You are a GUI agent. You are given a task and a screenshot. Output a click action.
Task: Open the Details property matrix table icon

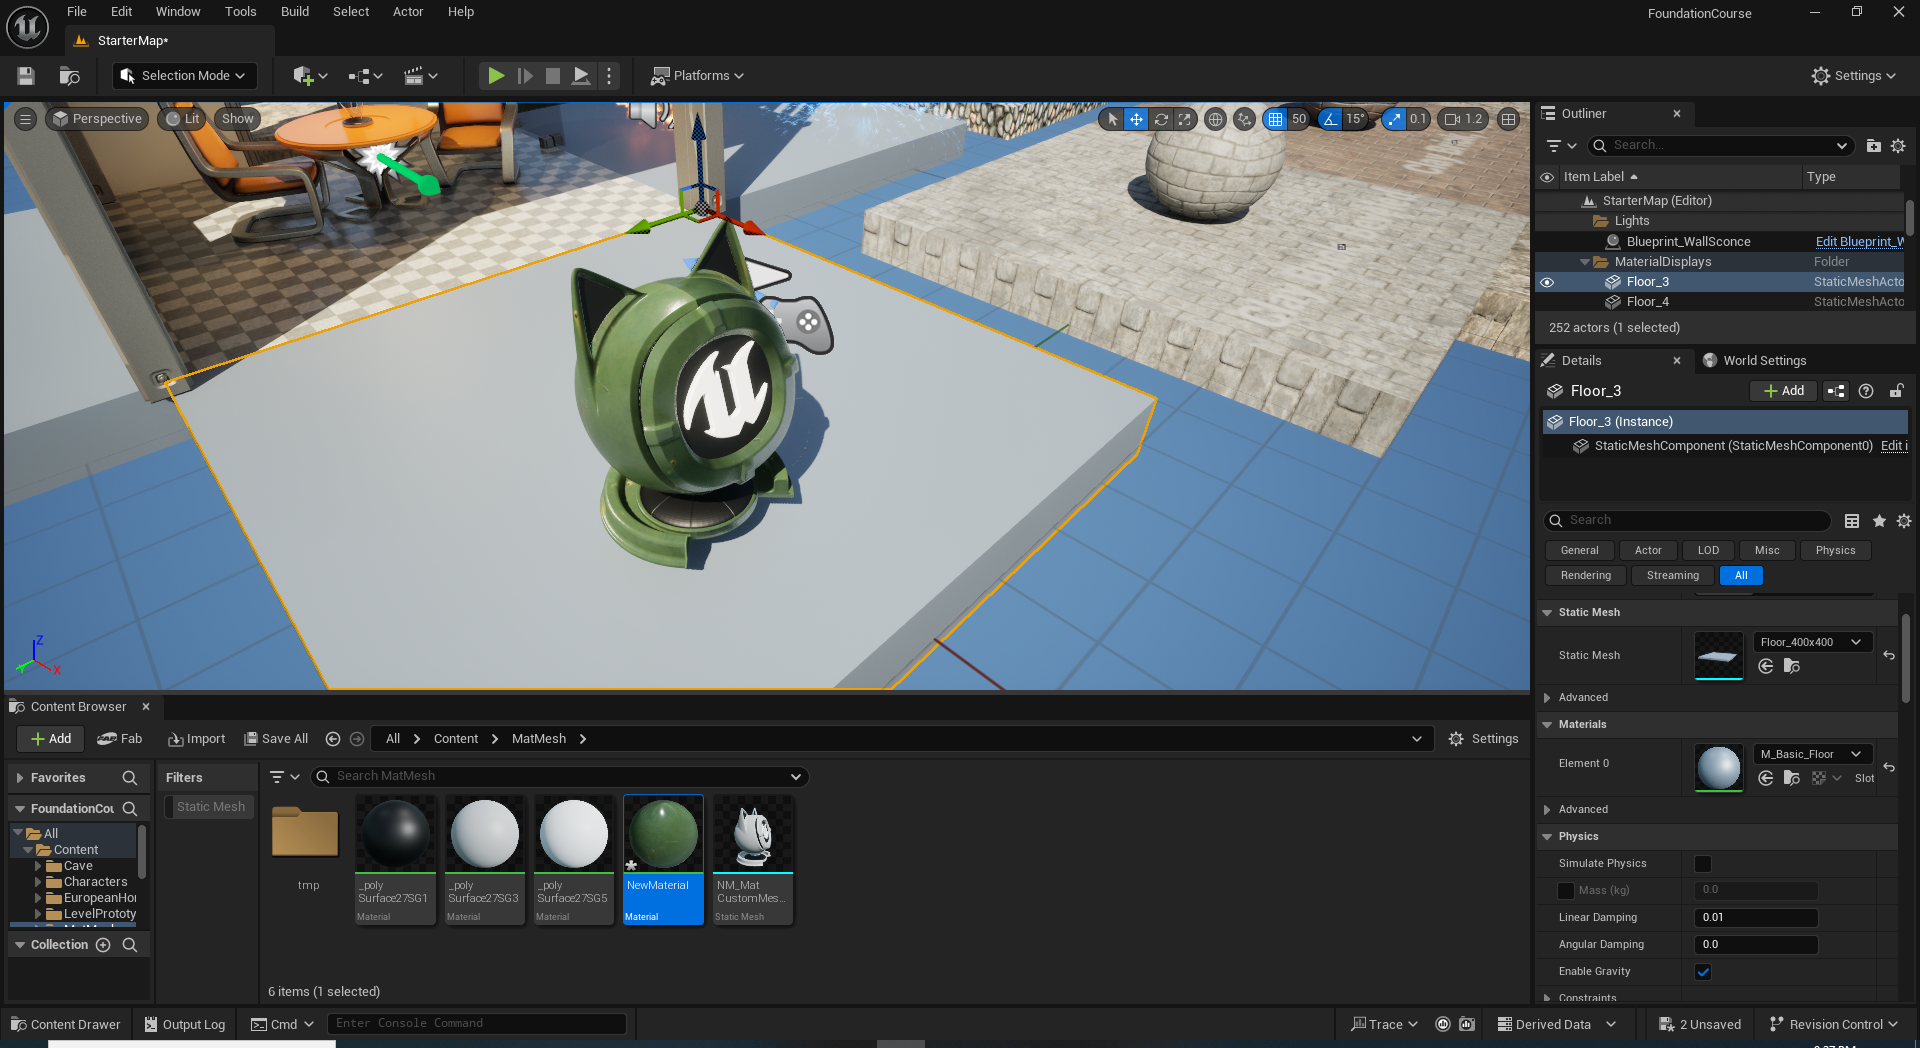tap(1852, 521)
